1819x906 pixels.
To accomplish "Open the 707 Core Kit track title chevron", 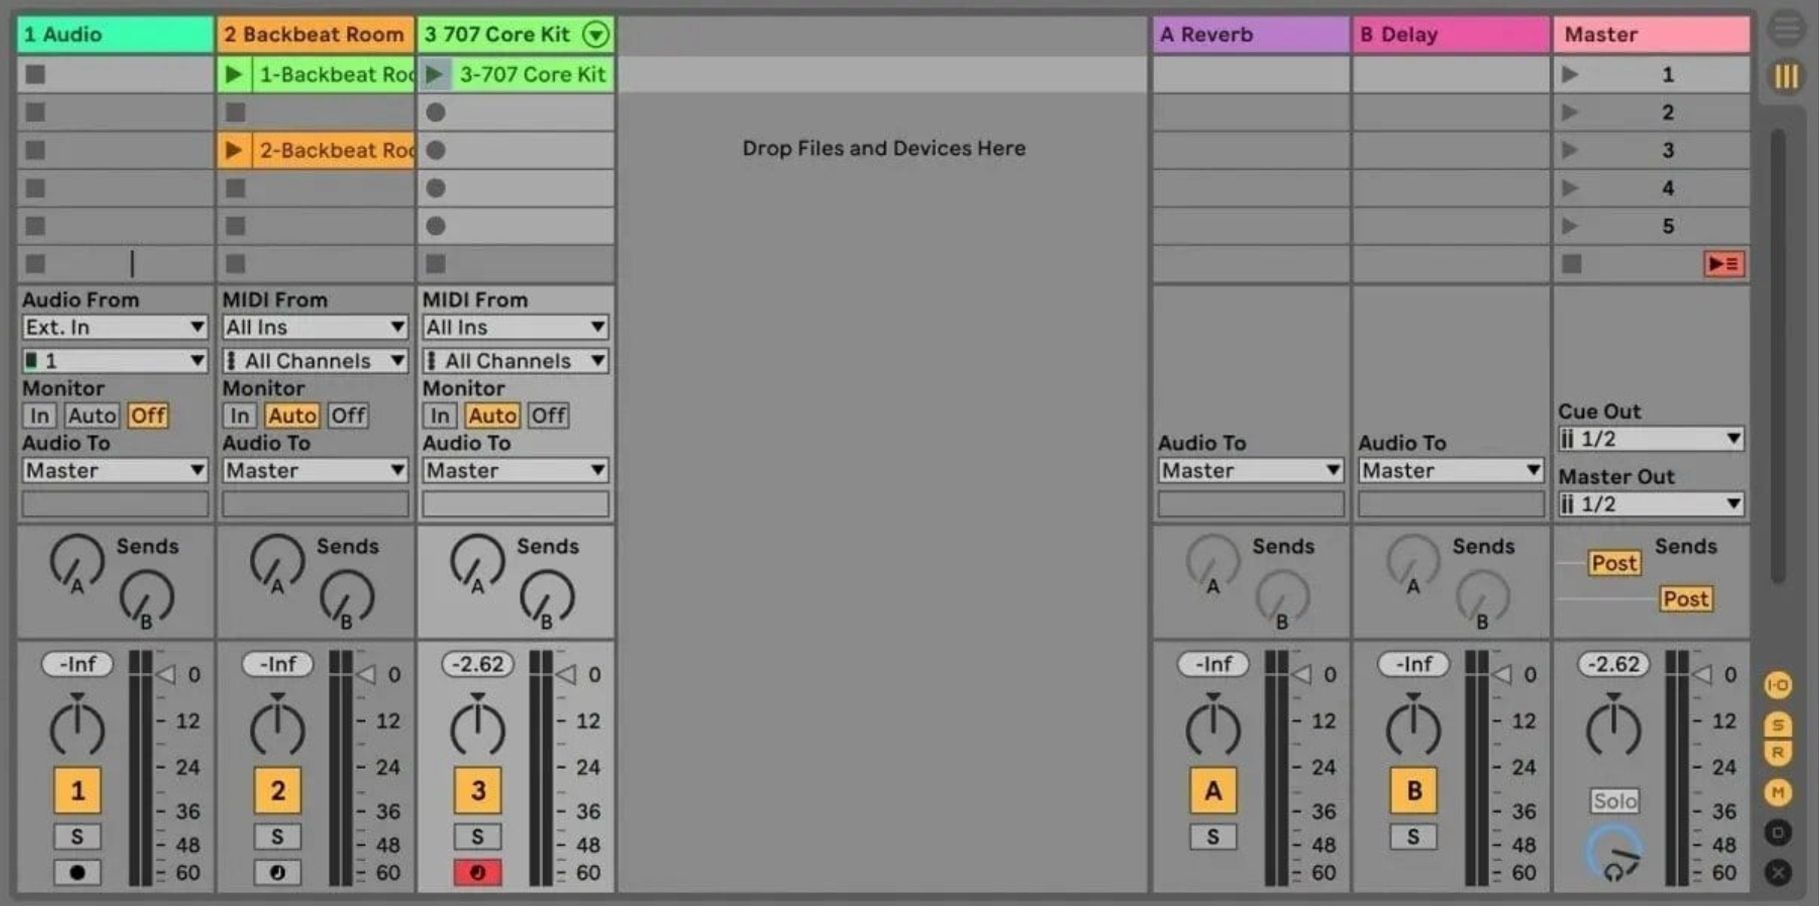I will [596, 35].
